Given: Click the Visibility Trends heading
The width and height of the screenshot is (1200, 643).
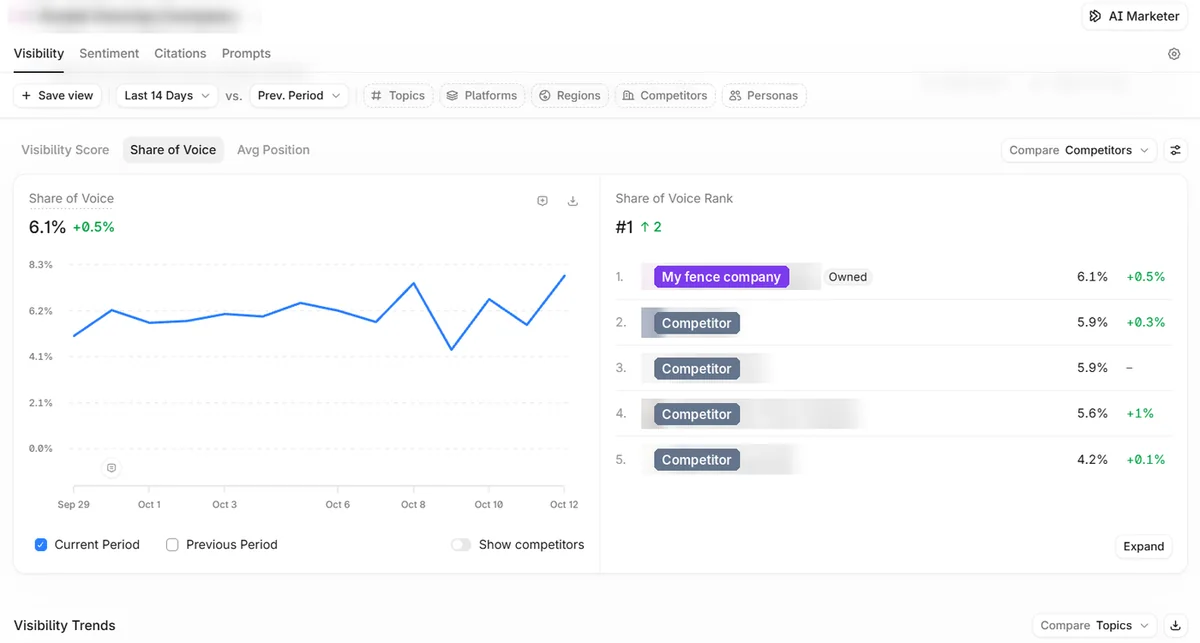Looking at the screenshot, I should [65, 626].
